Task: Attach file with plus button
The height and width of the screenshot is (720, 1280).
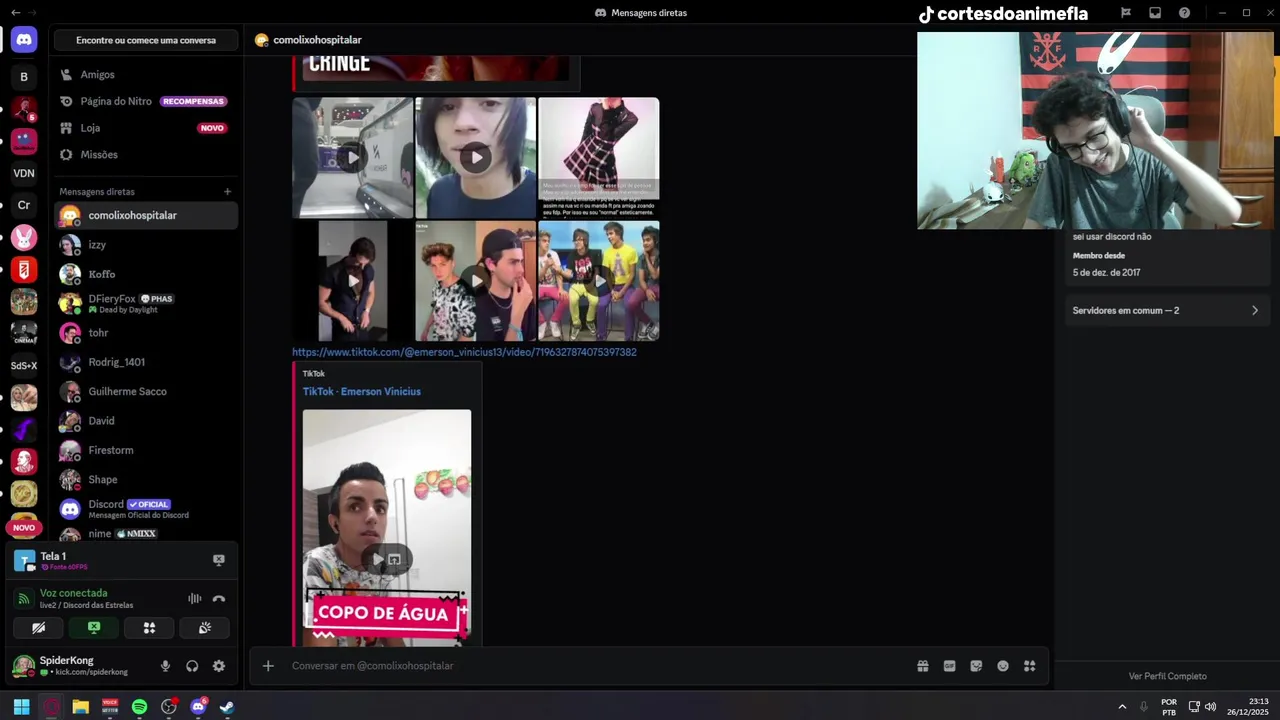Action: click(x=268, y=666)
